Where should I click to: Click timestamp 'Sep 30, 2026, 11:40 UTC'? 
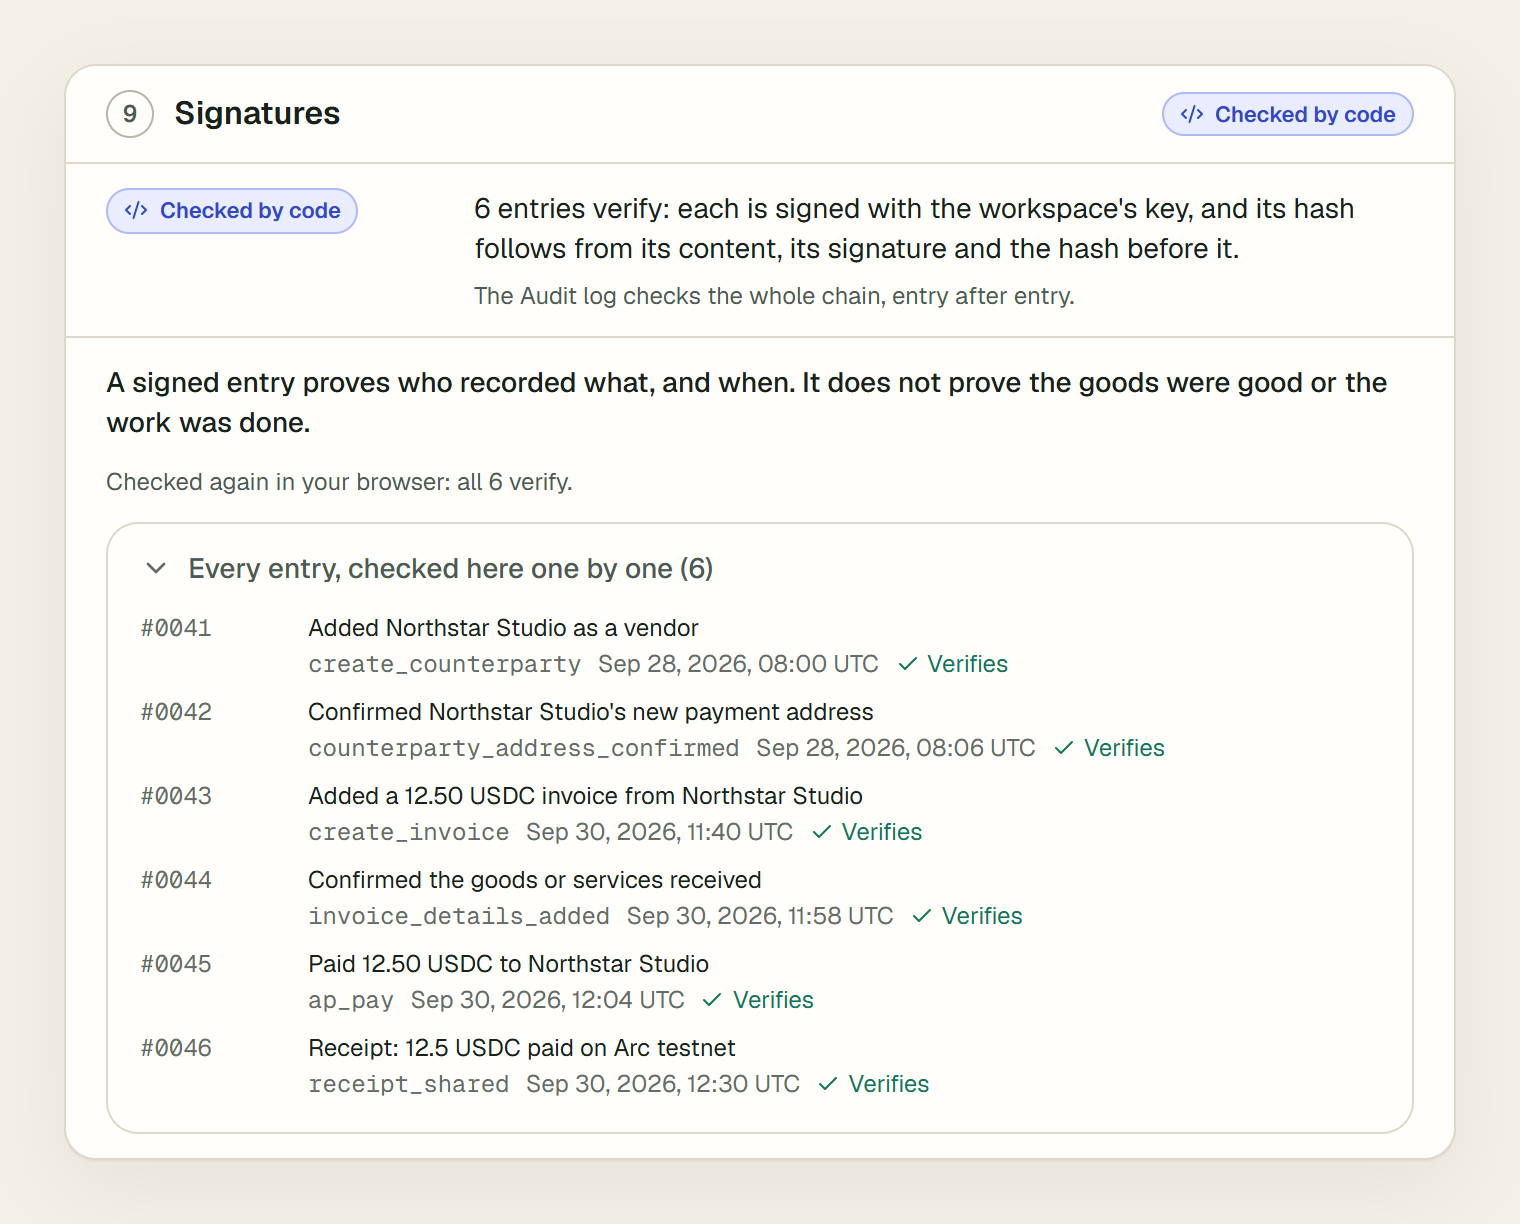tap(660, 832)
